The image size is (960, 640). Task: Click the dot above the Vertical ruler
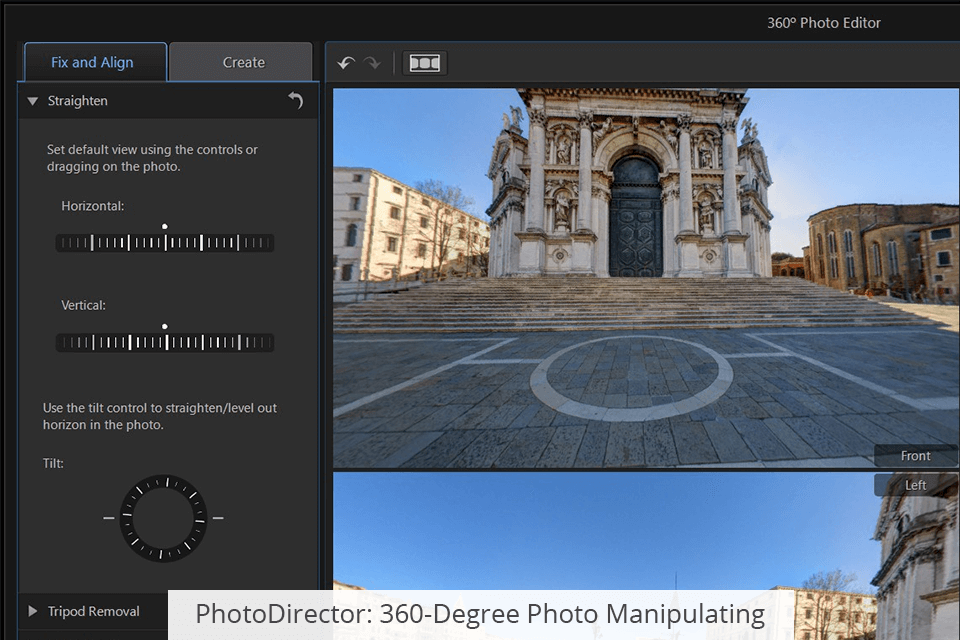point(165,326)
